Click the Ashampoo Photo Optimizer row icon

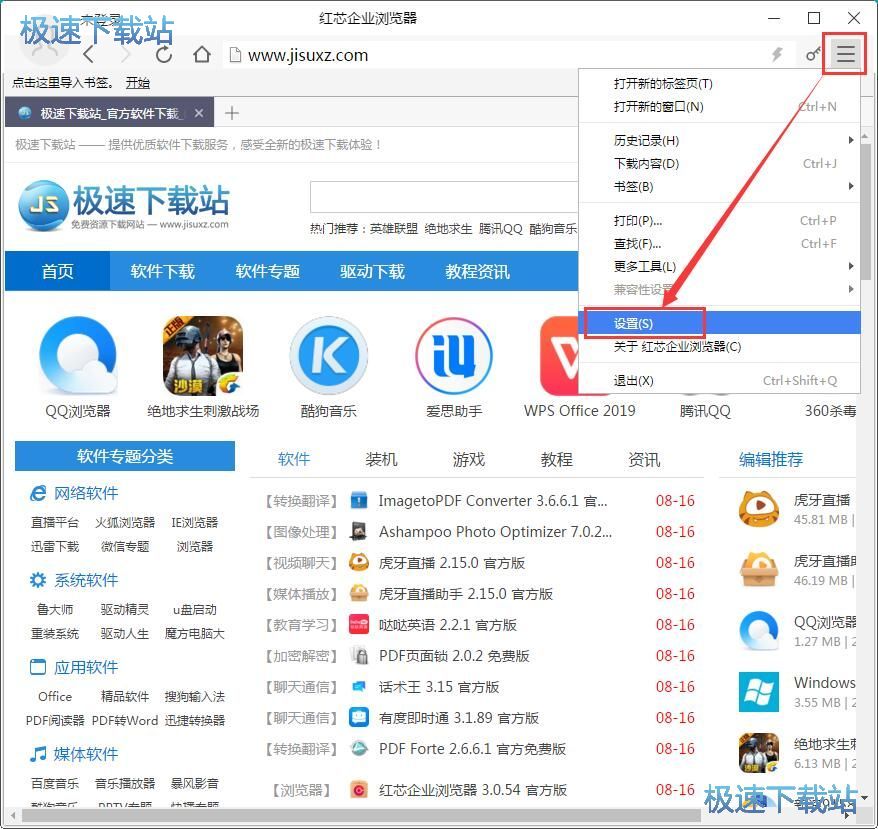[x=358, y=531]
